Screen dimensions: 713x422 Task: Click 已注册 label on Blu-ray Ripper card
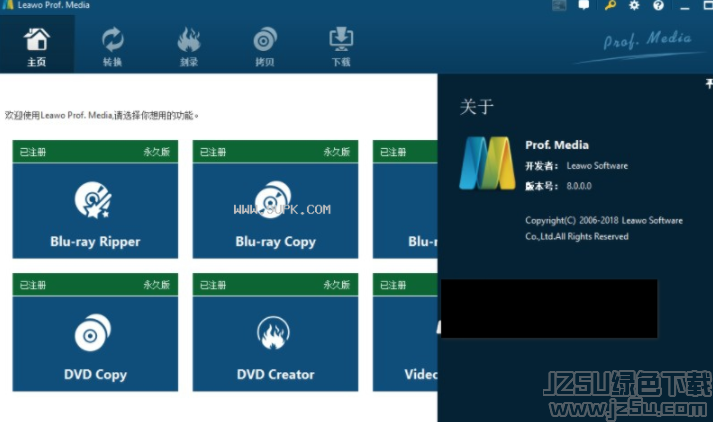tap(33, 152)
